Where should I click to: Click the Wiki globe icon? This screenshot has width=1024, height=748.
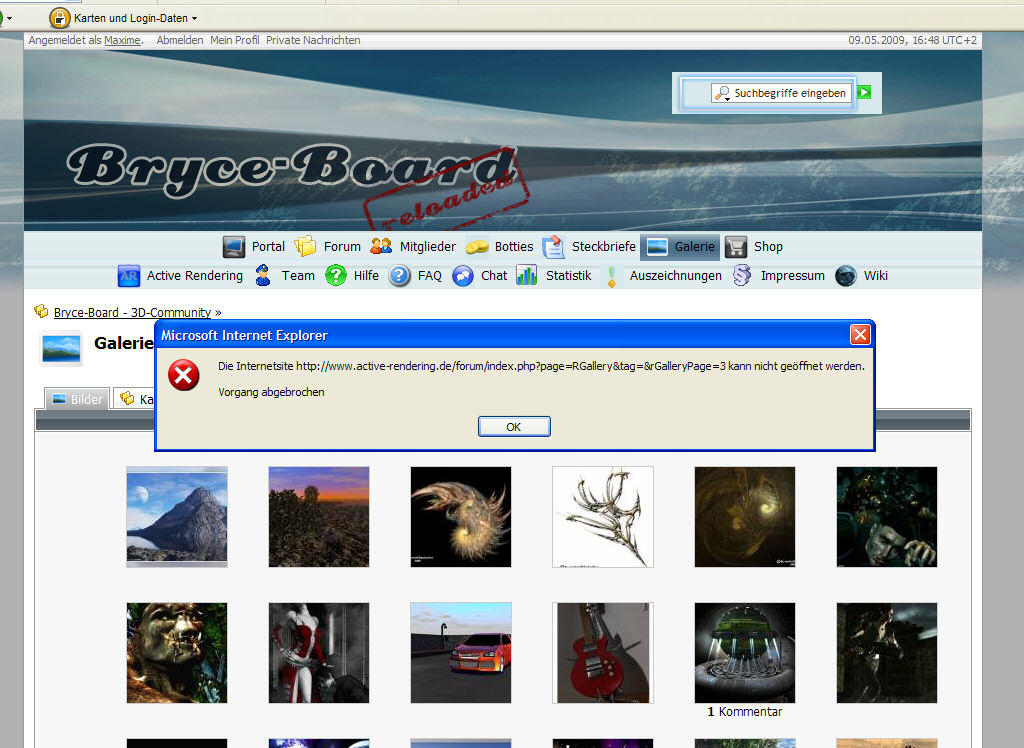(846, 276)
